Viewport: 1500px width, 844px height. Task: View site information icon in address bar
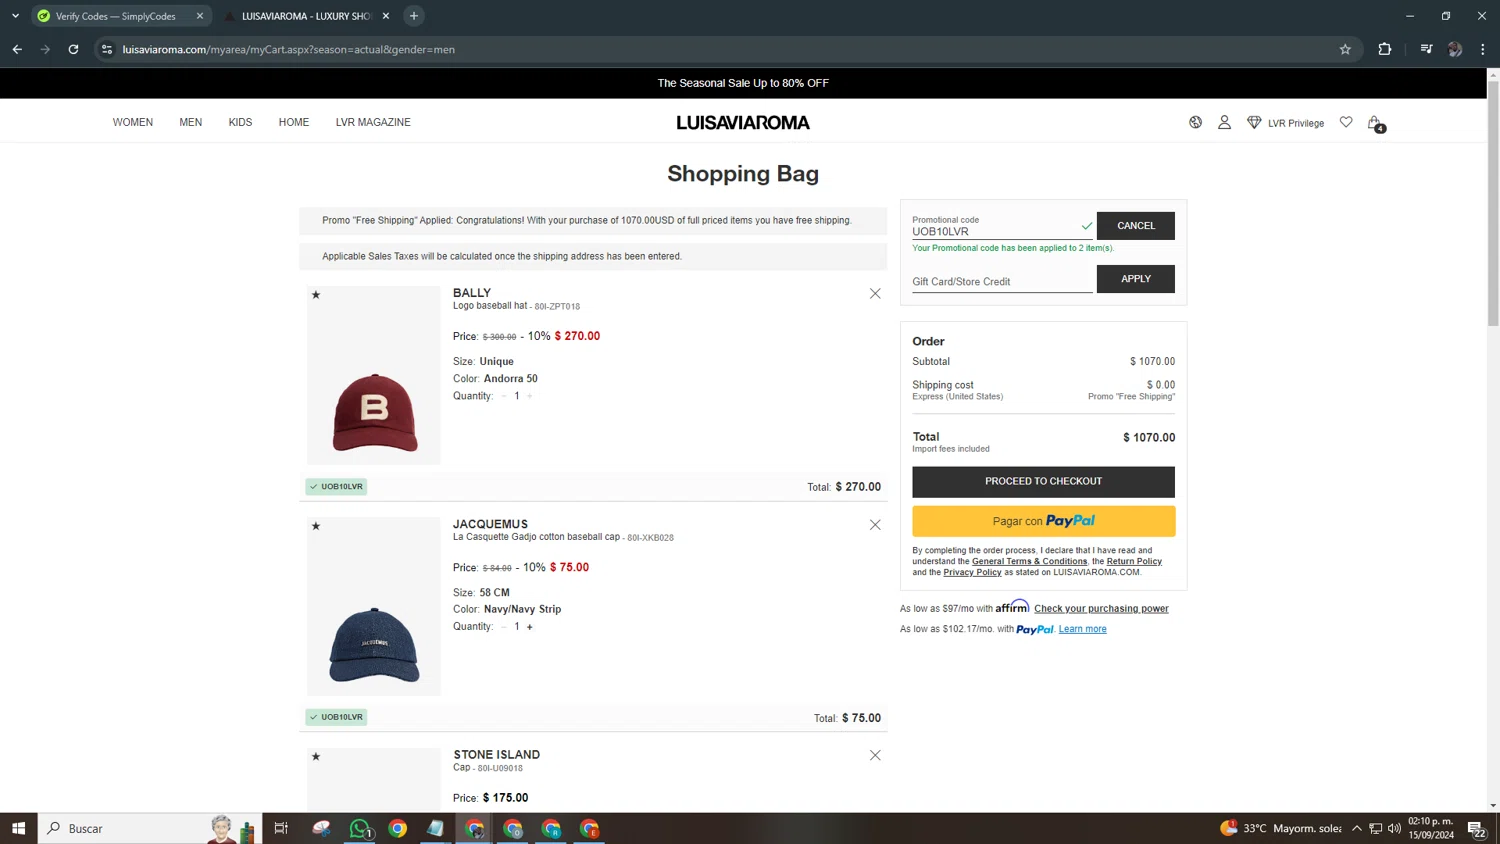tap(107, 49)
